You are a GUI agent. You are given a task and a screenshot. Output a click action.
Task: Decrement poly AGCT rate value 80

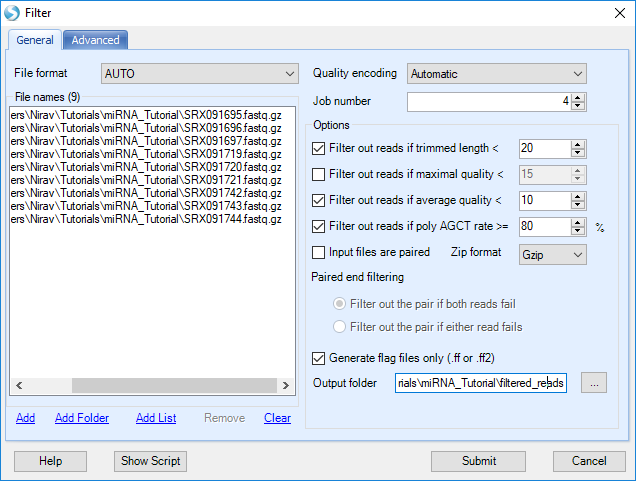(578, 230)
